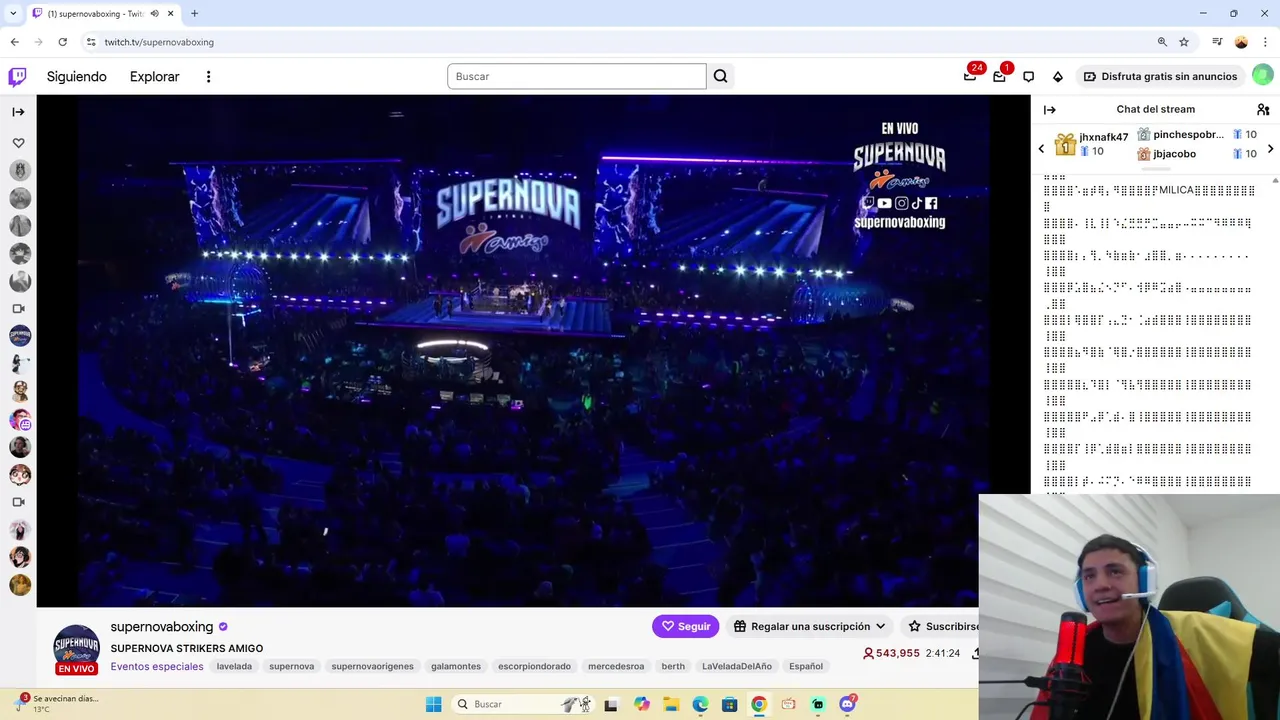Open the whispers chat bubble icon

(x=1028, y=77)
